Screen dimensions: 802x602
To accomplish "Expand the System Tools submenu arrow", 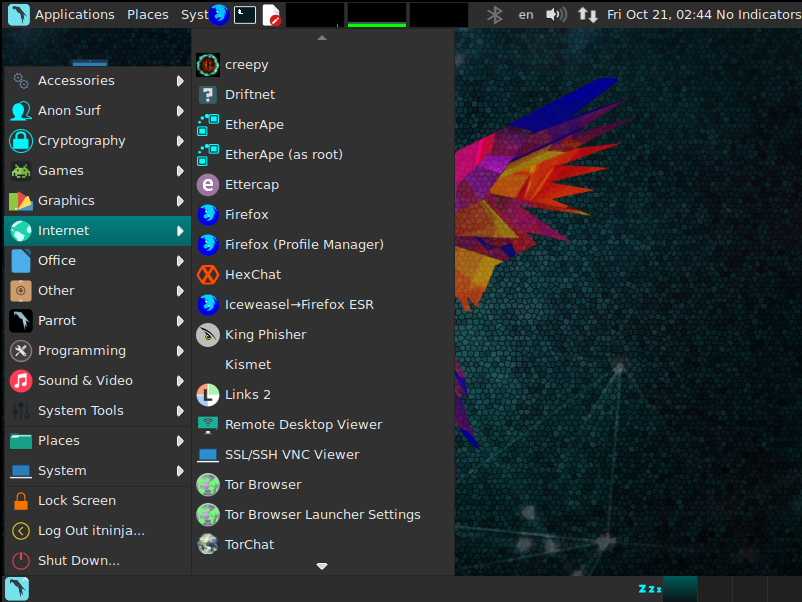I will tap(180, 411).
